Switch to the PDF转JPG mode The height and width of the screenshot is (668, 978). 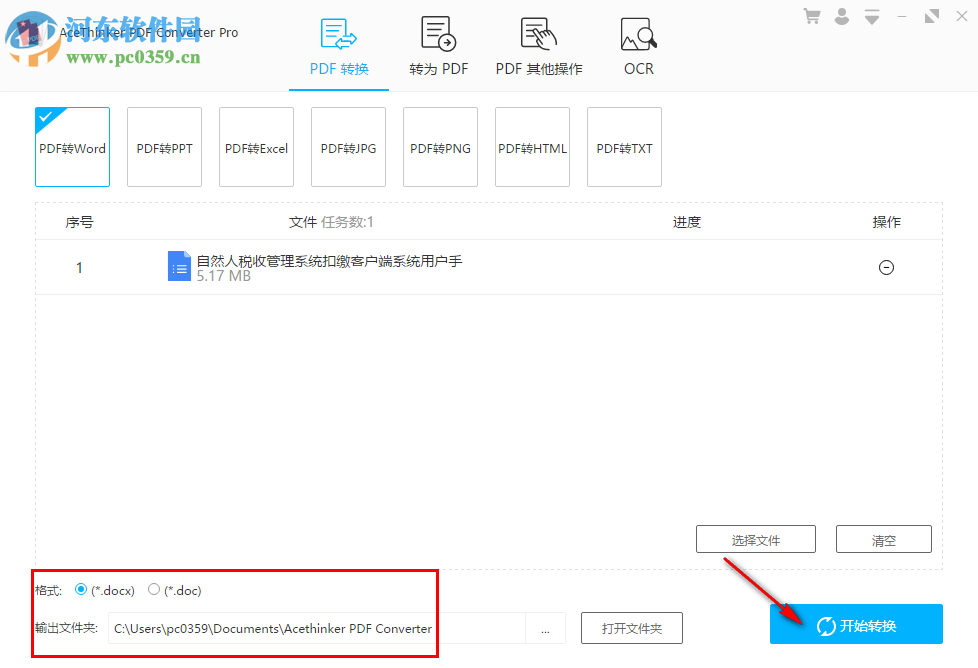(348, 147)
